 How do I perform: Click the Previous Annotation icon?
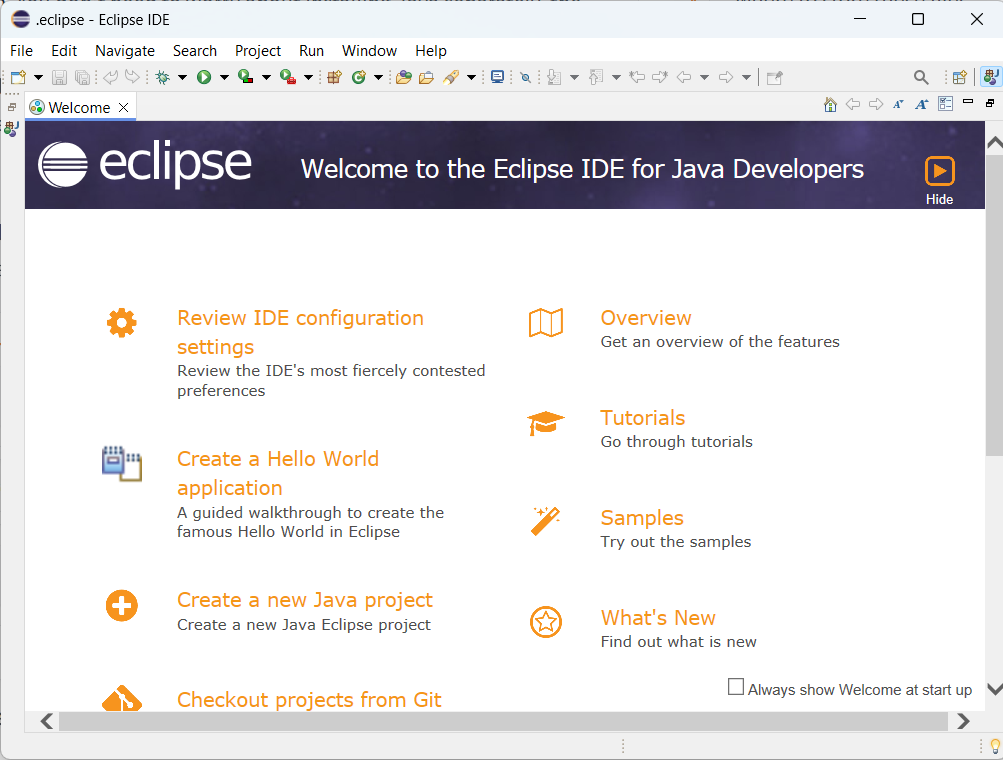pos(596,77)
